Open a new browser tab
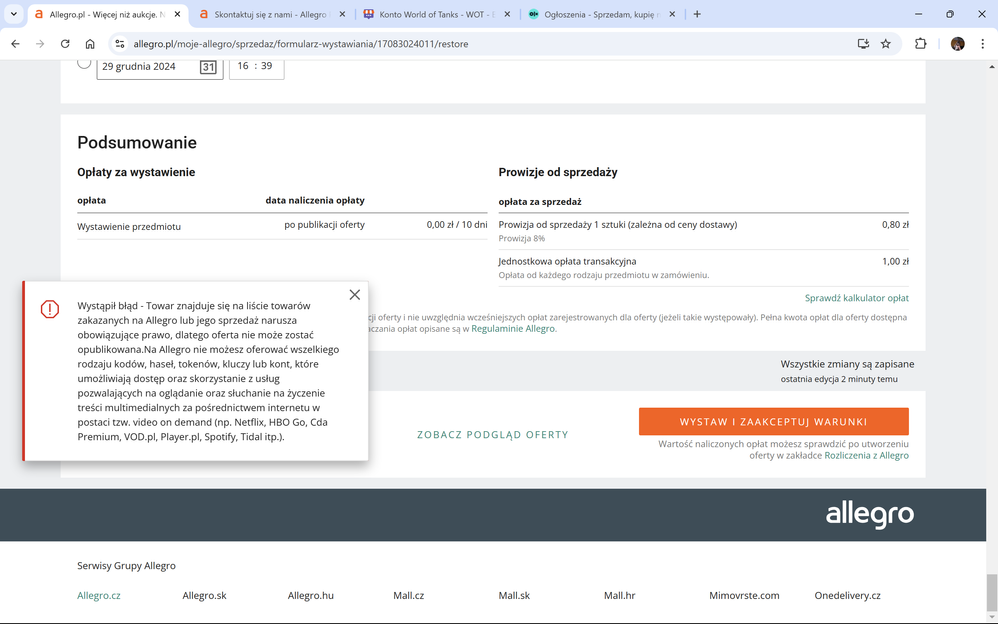The height and width of the screenshot is (624, 998). pyautogui.click(x=697, y=14)
